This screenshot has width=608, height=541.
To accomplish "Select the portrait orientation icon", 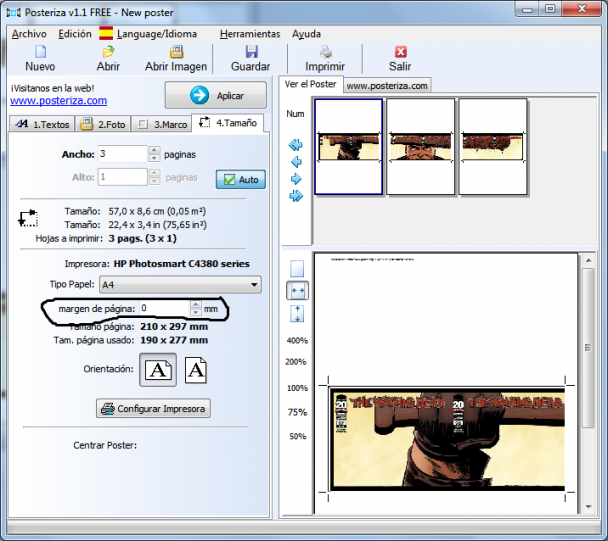I will (197, 370).
